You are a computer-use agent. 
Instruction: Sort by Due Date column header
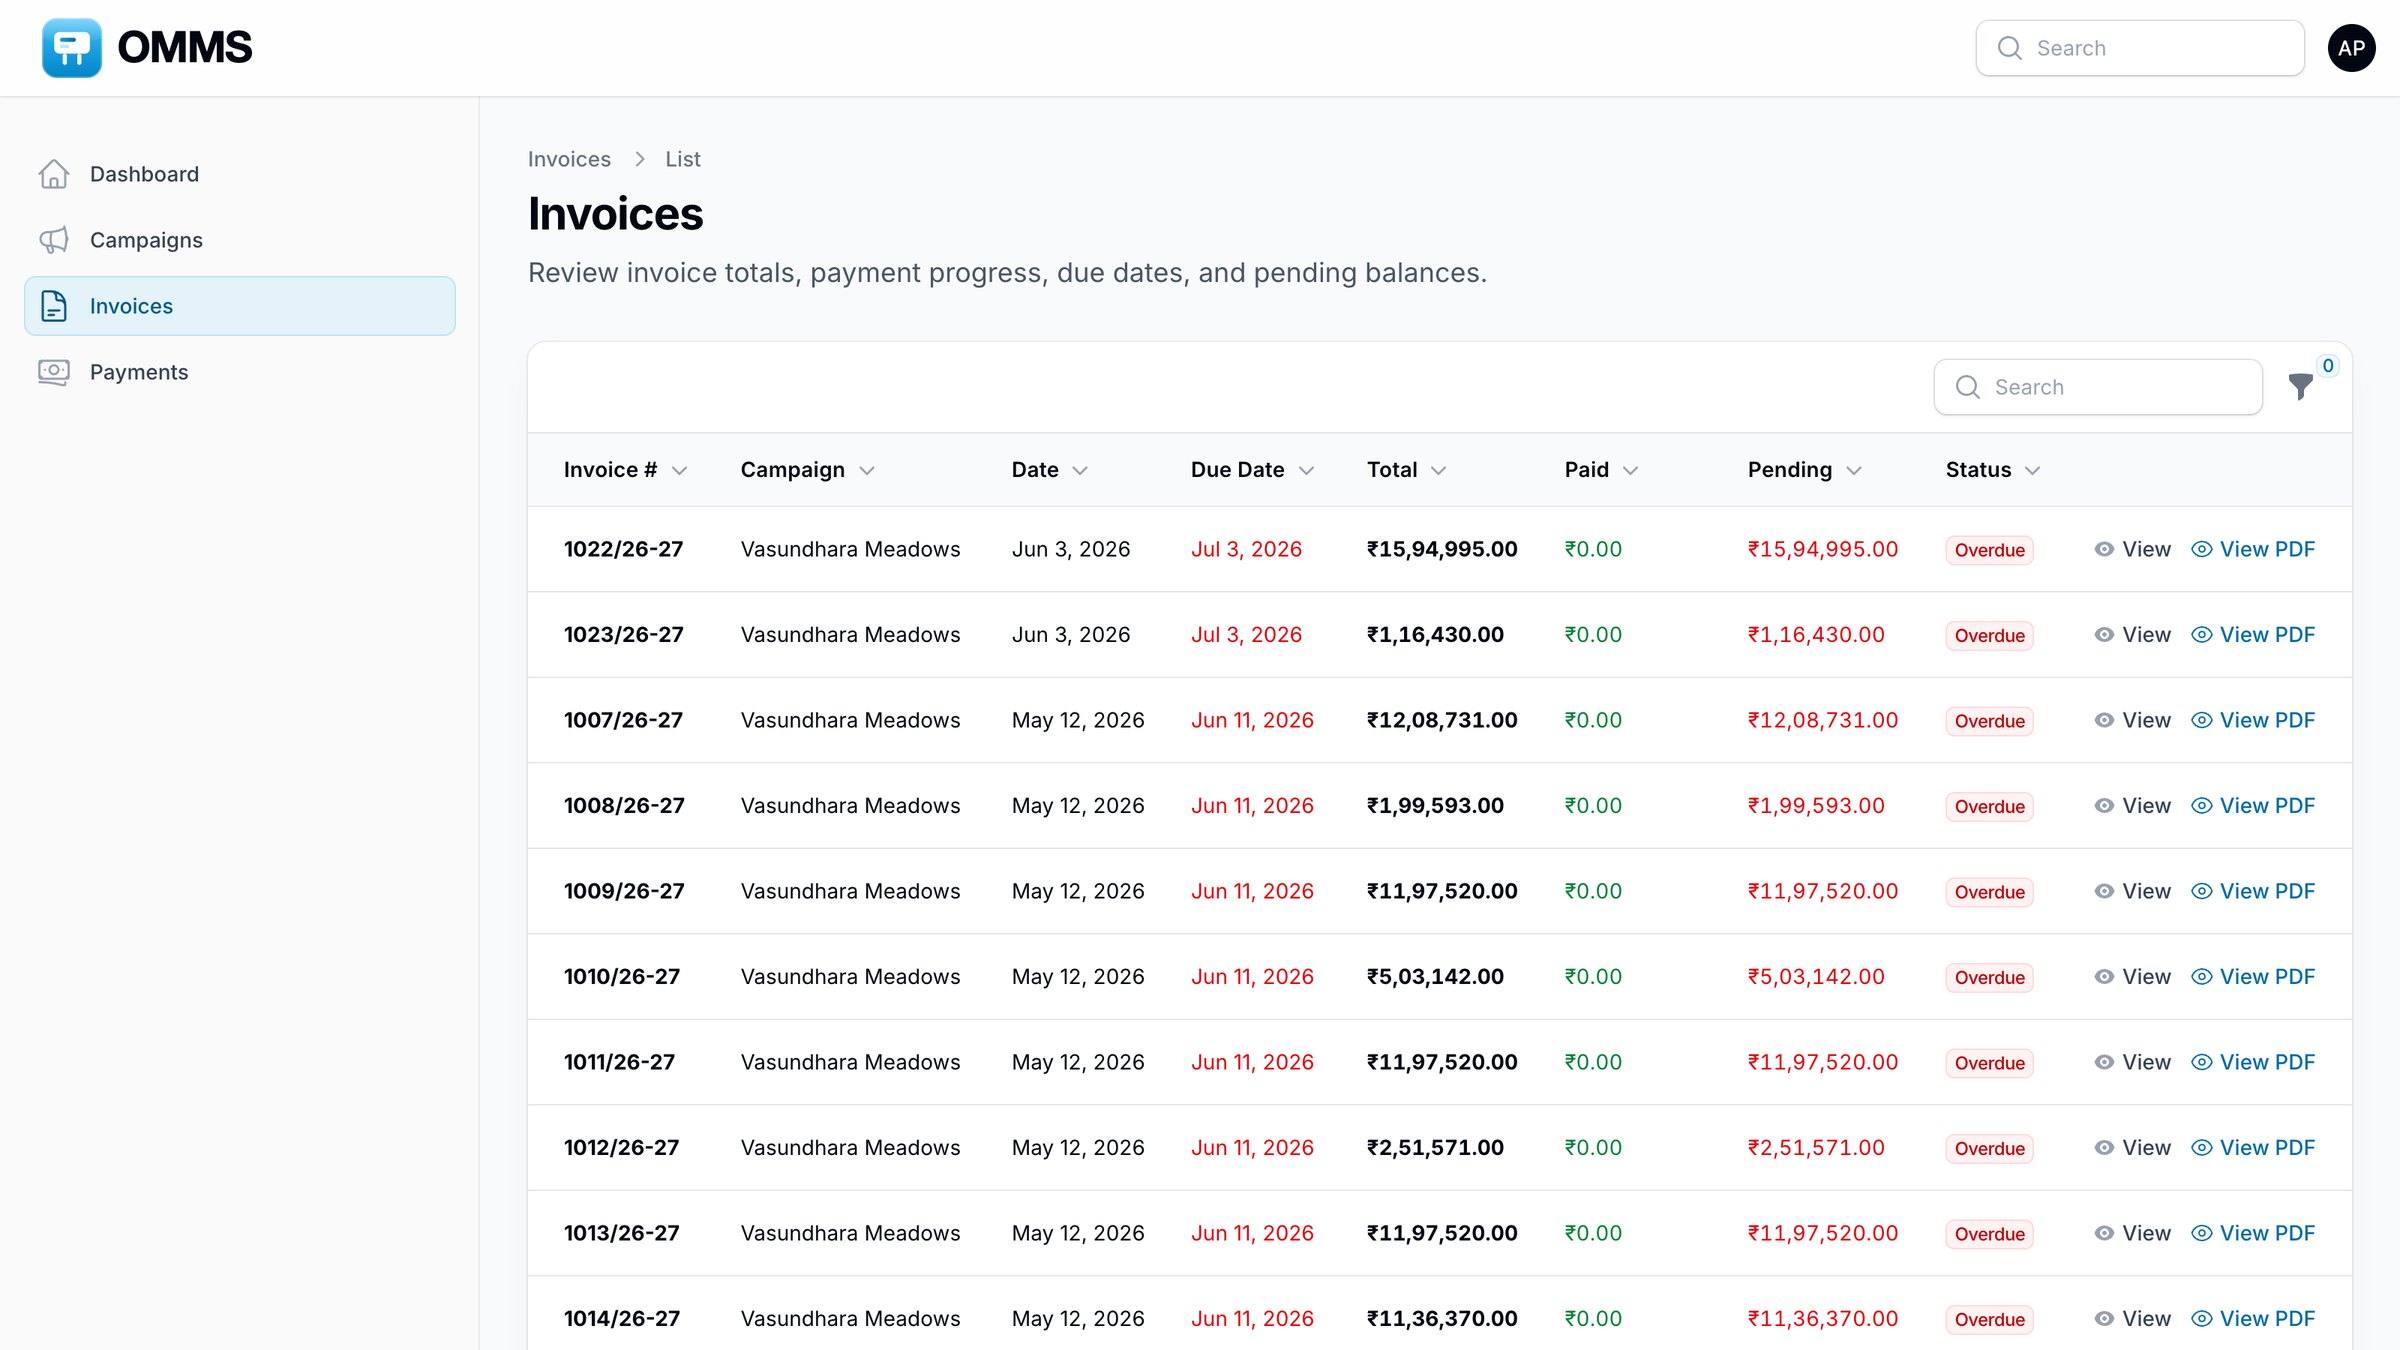[x=1252, y=470]
